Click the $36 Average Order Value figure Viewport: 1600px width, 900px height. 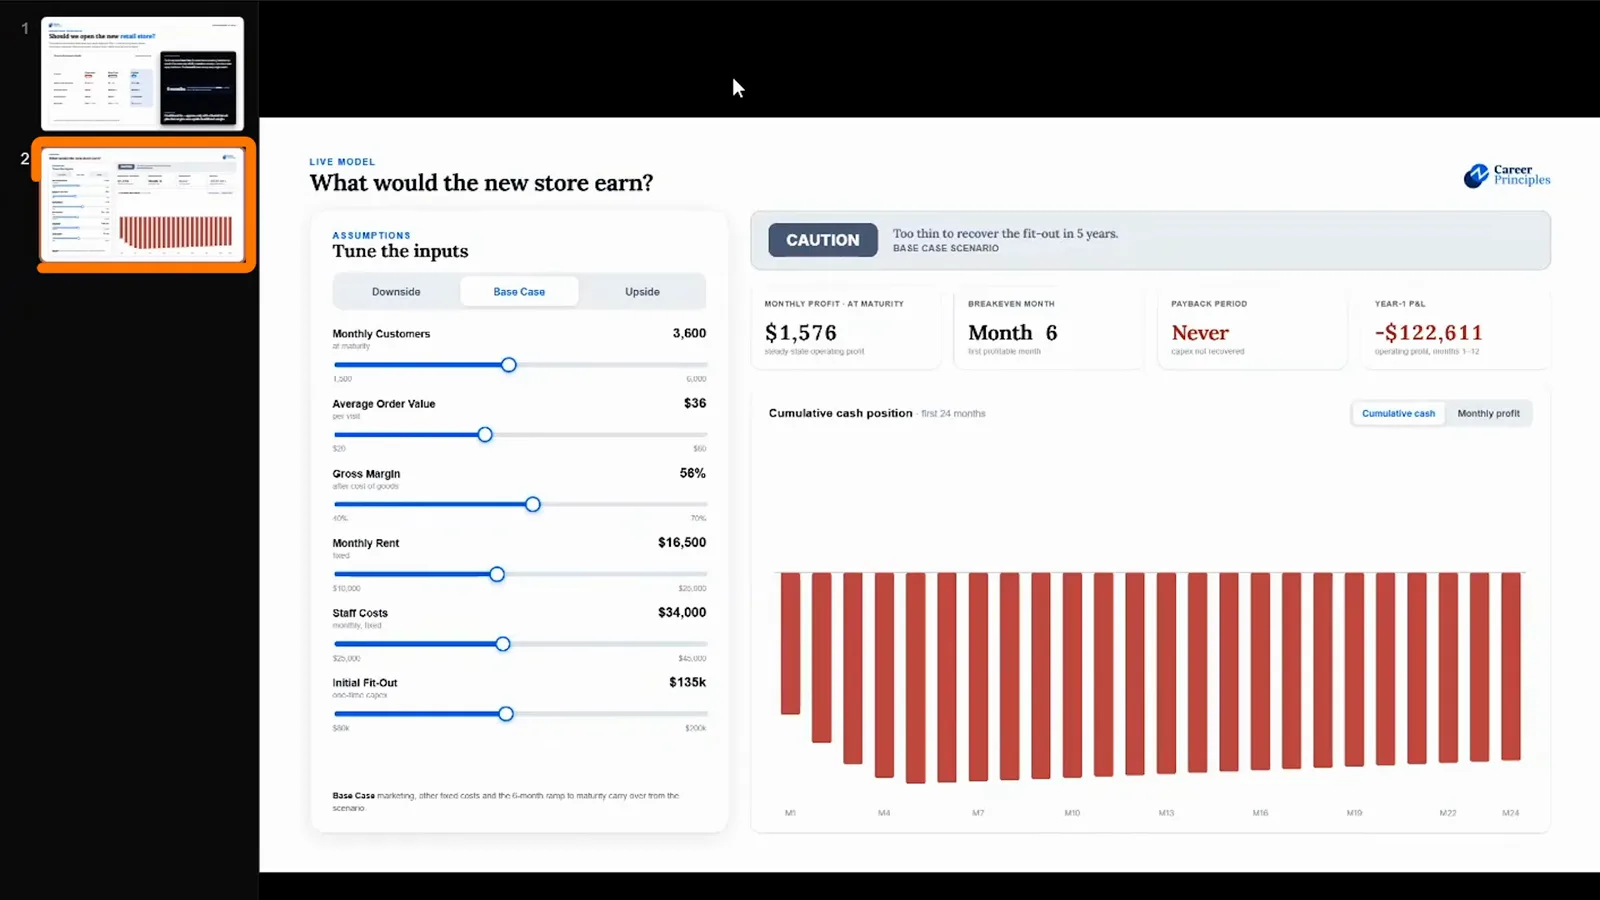[x=695, y=403]
